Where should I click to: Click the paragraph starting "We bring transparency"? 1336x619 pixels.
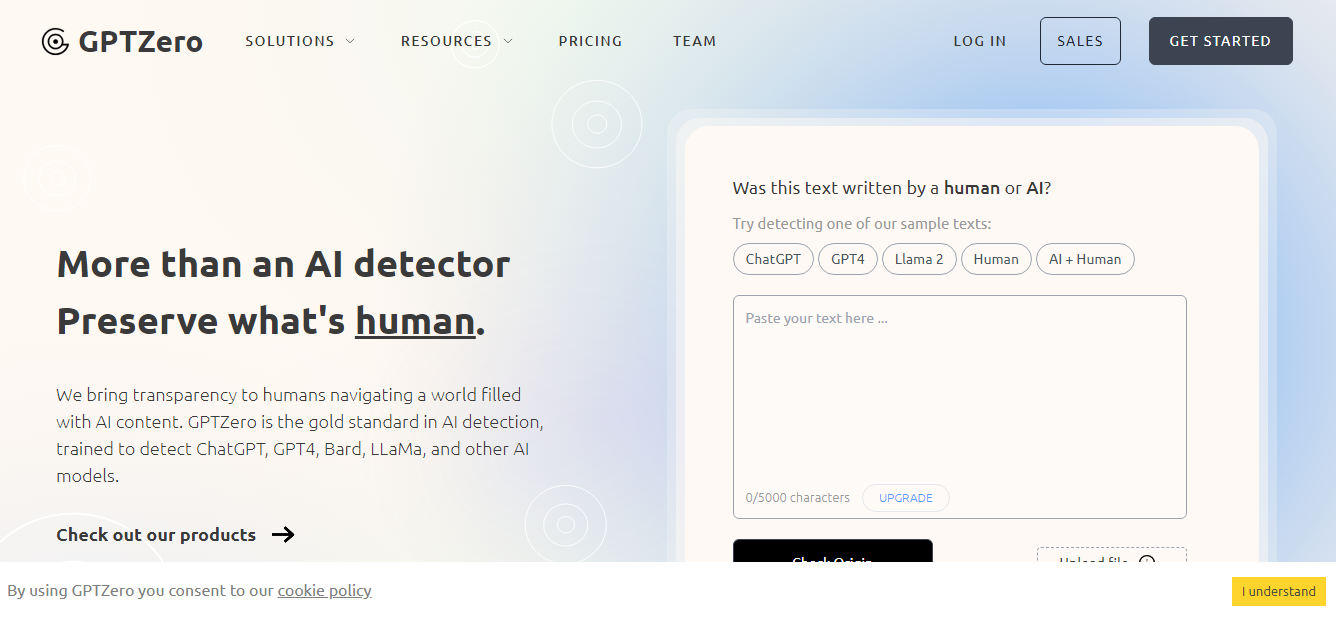pyautogui.click(x=300, y=435)
